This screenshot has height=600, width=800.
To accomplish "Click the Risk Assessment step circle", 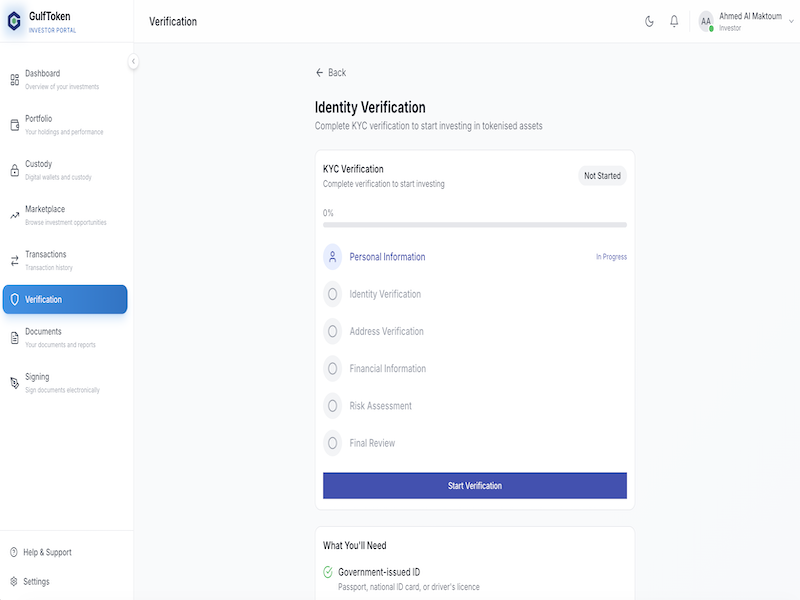I will click(332, 406).
